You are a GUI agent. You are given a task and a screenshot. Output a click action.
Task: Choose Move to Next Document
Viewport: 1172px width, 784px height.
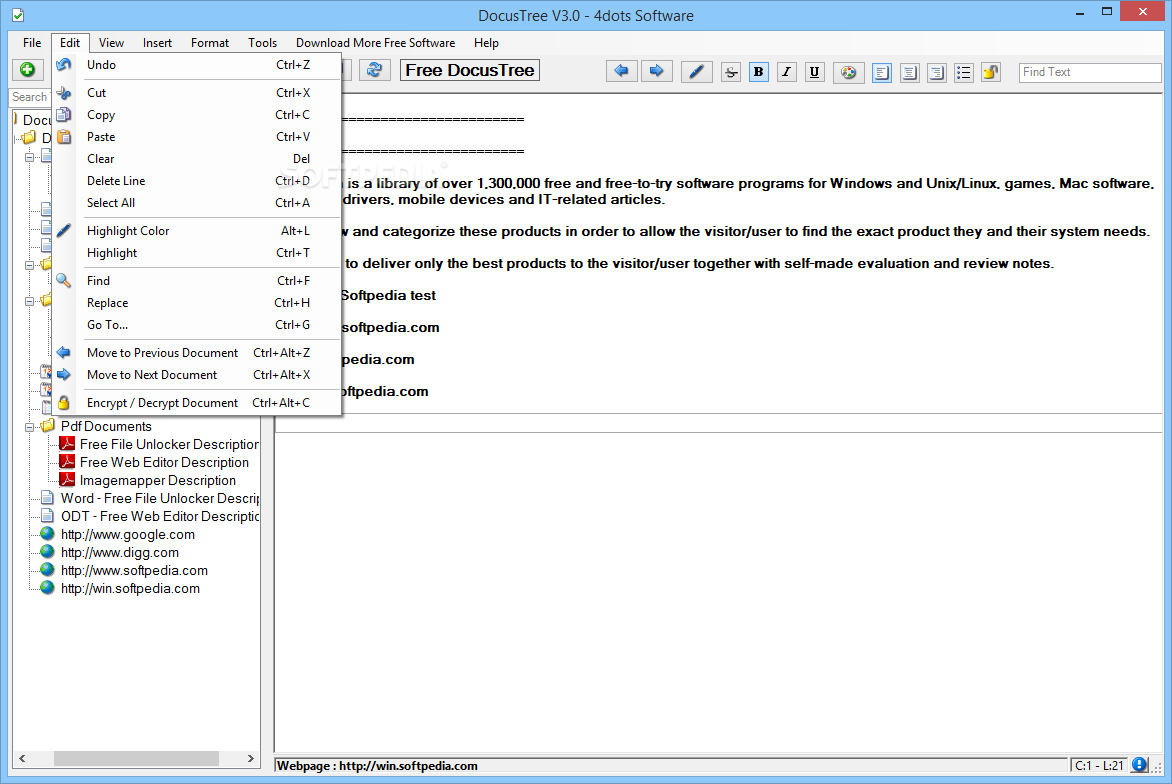(197, 374)
